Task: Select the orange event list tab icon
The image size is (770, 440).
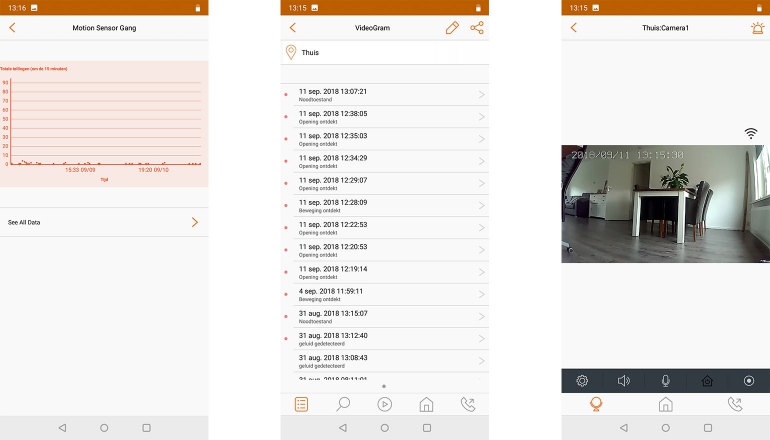Action: pyautogui.click(x=301, y=404)
